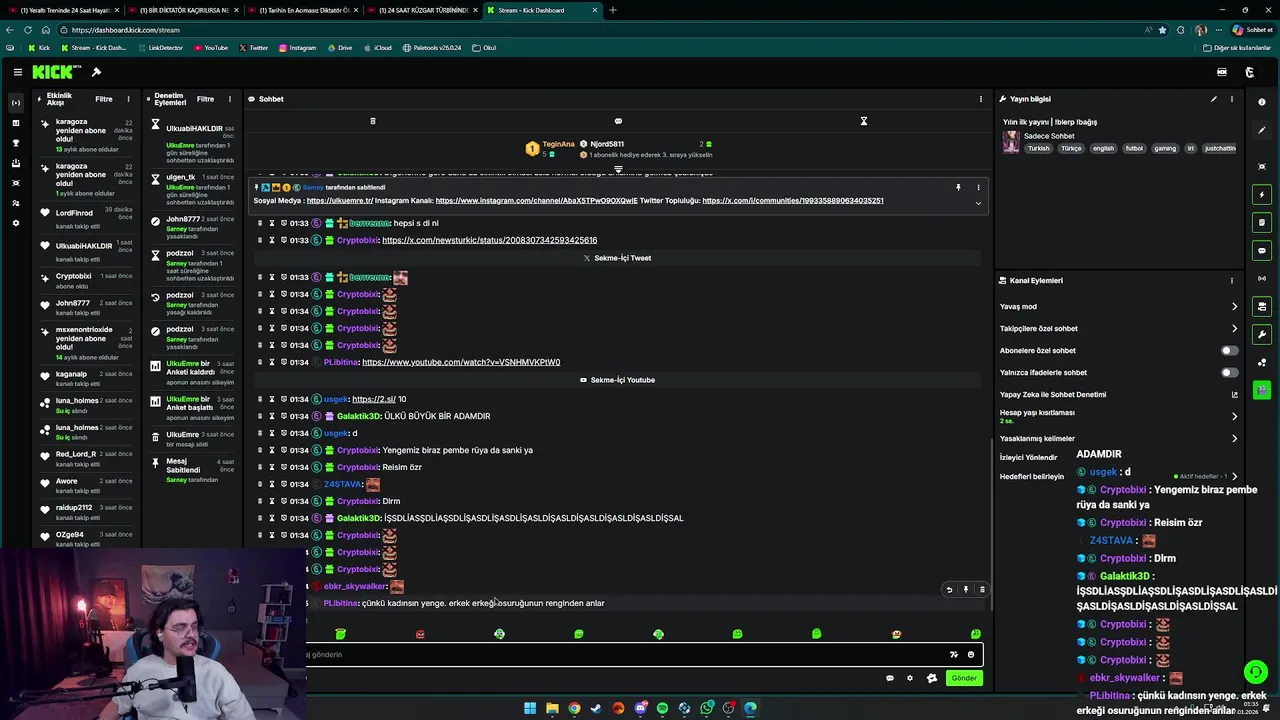
Task: Switch to 24 SAAT RÜZGAR TÜRBİNİNDE tab
Action: point(423,10)
